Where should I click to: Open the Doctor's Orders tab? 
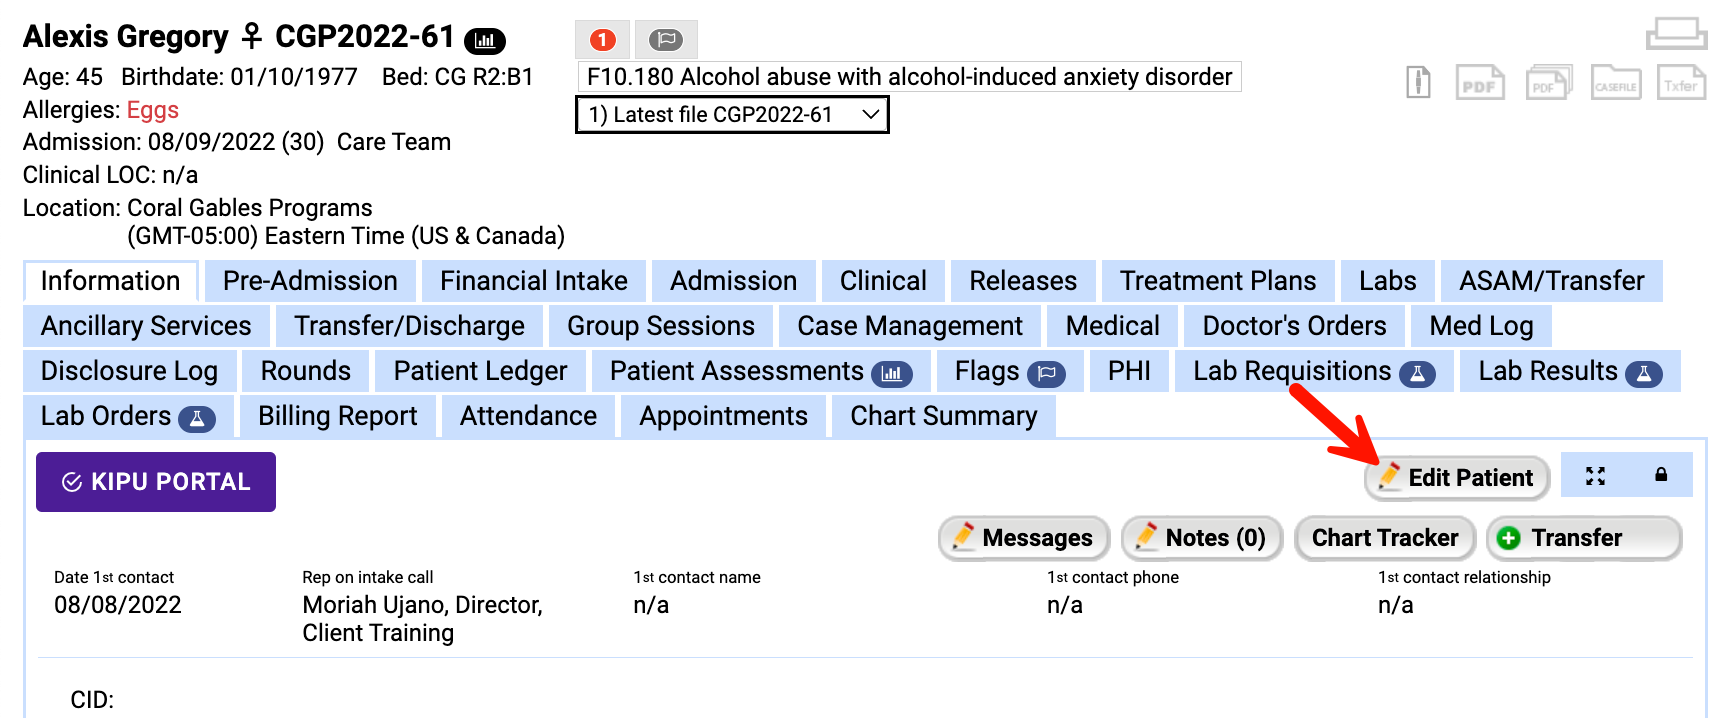[1293, 326]
